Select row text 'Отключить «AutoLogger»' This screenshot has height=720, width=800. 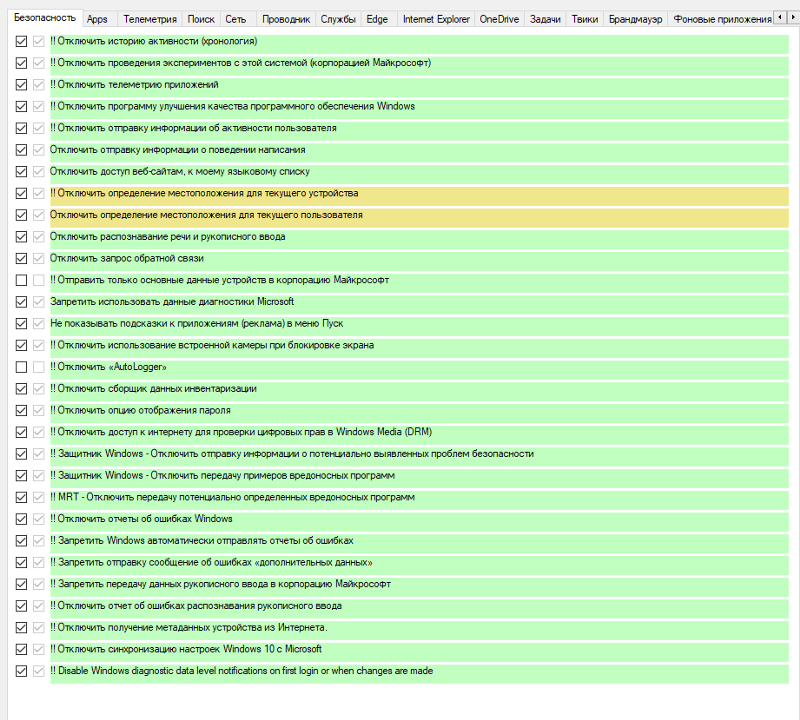click(112, 367)
